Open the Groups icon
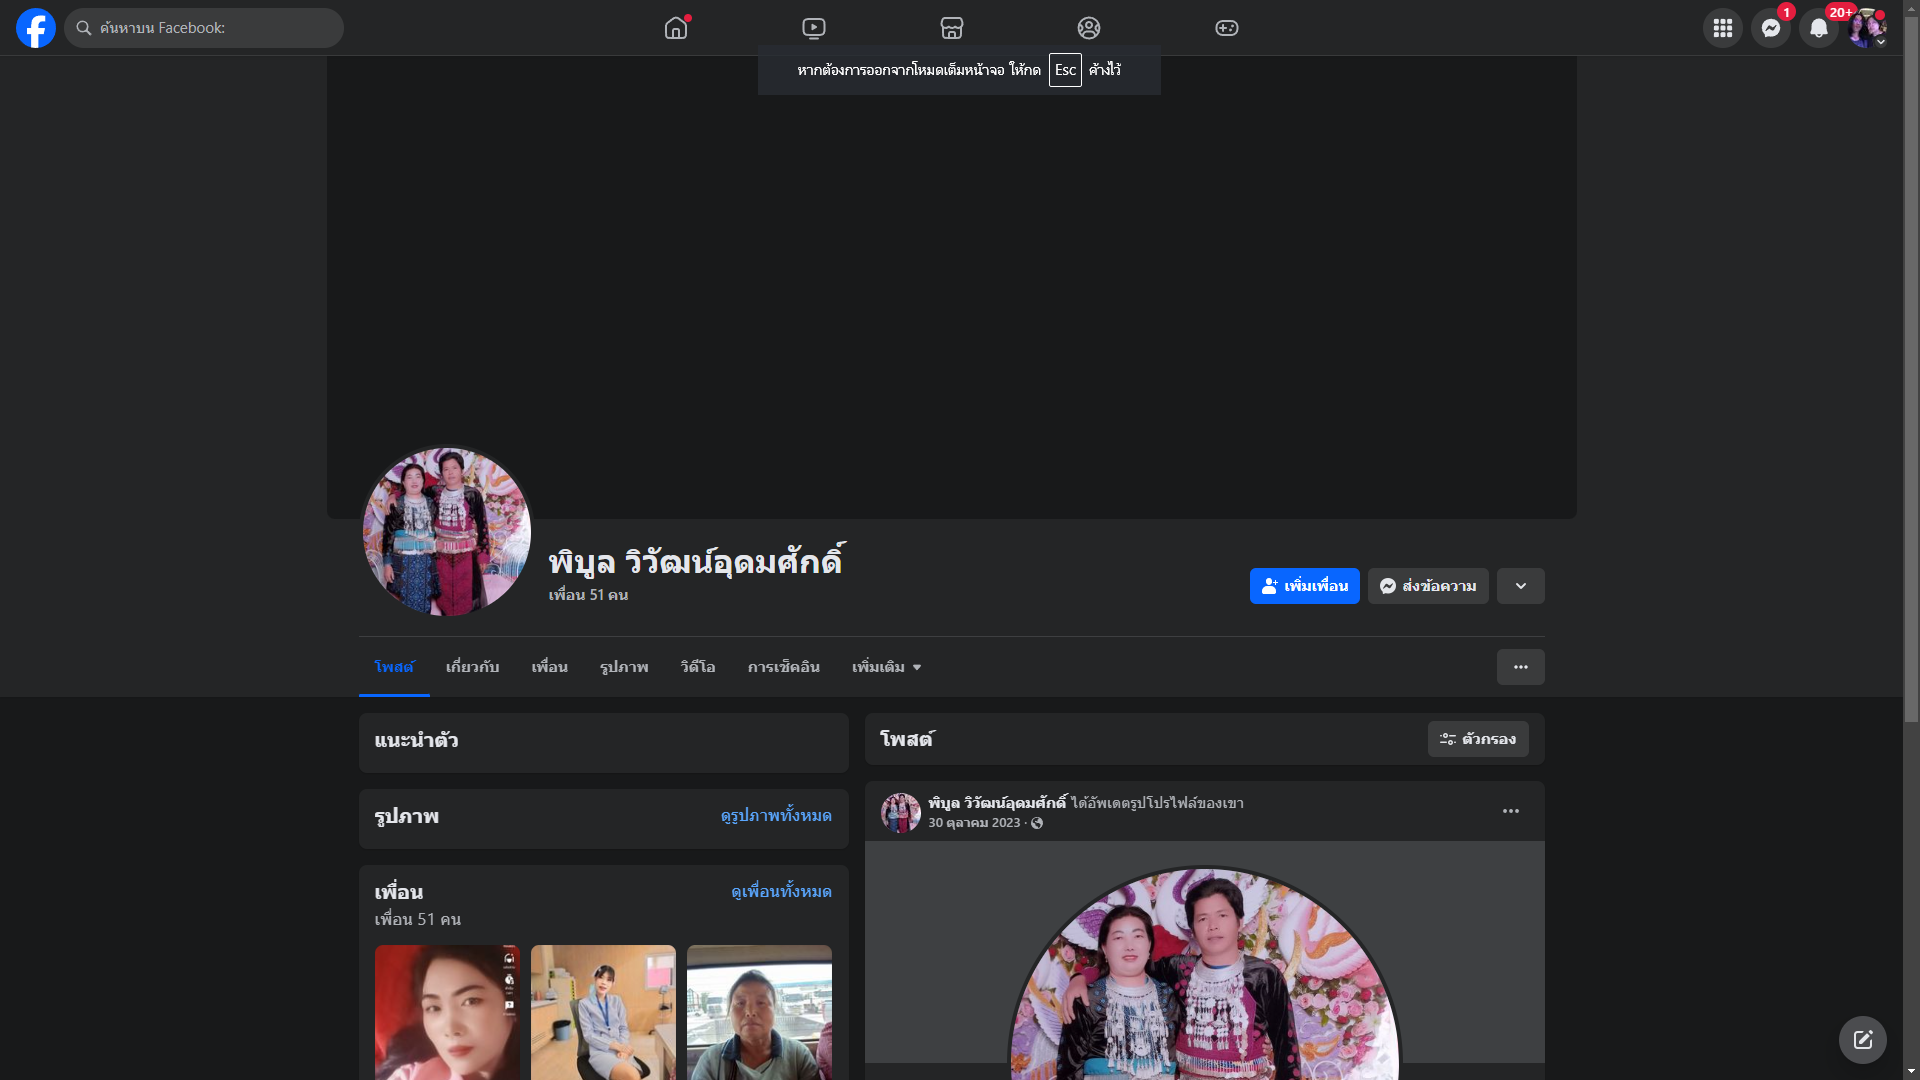Viewport: 1920px width, 1080px height. (1088, 28)
